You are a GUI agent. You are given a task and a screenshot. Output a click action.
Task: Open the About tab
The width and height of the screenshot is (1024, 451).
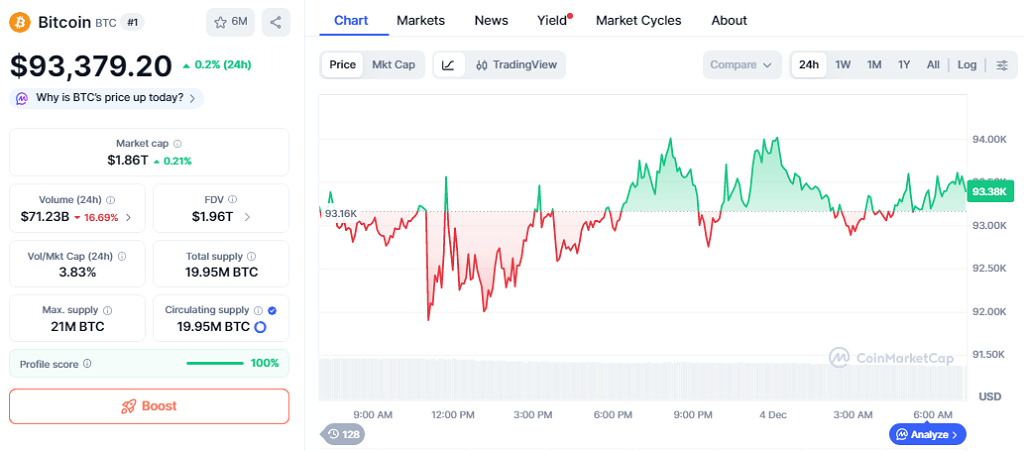[x=729, y=20]
